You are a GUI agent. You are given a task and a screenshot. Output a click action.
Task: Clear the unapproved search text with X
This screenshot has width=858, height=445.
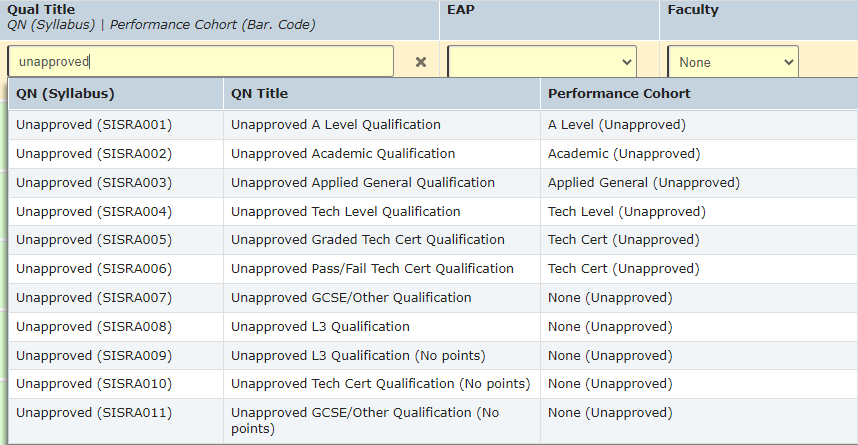421,62
